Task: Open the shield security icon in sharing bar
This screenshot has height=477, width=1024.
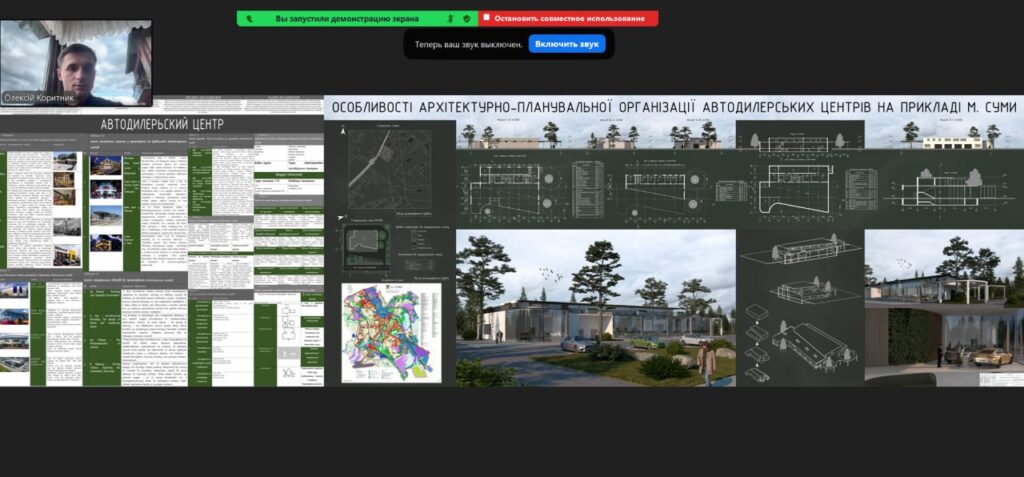Action: pos(466,18)
